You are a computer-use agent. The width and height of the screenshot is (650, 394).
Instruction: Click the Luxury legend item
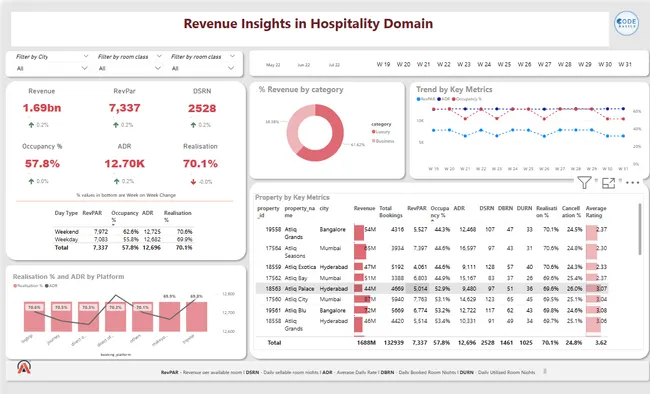point(381,132)
